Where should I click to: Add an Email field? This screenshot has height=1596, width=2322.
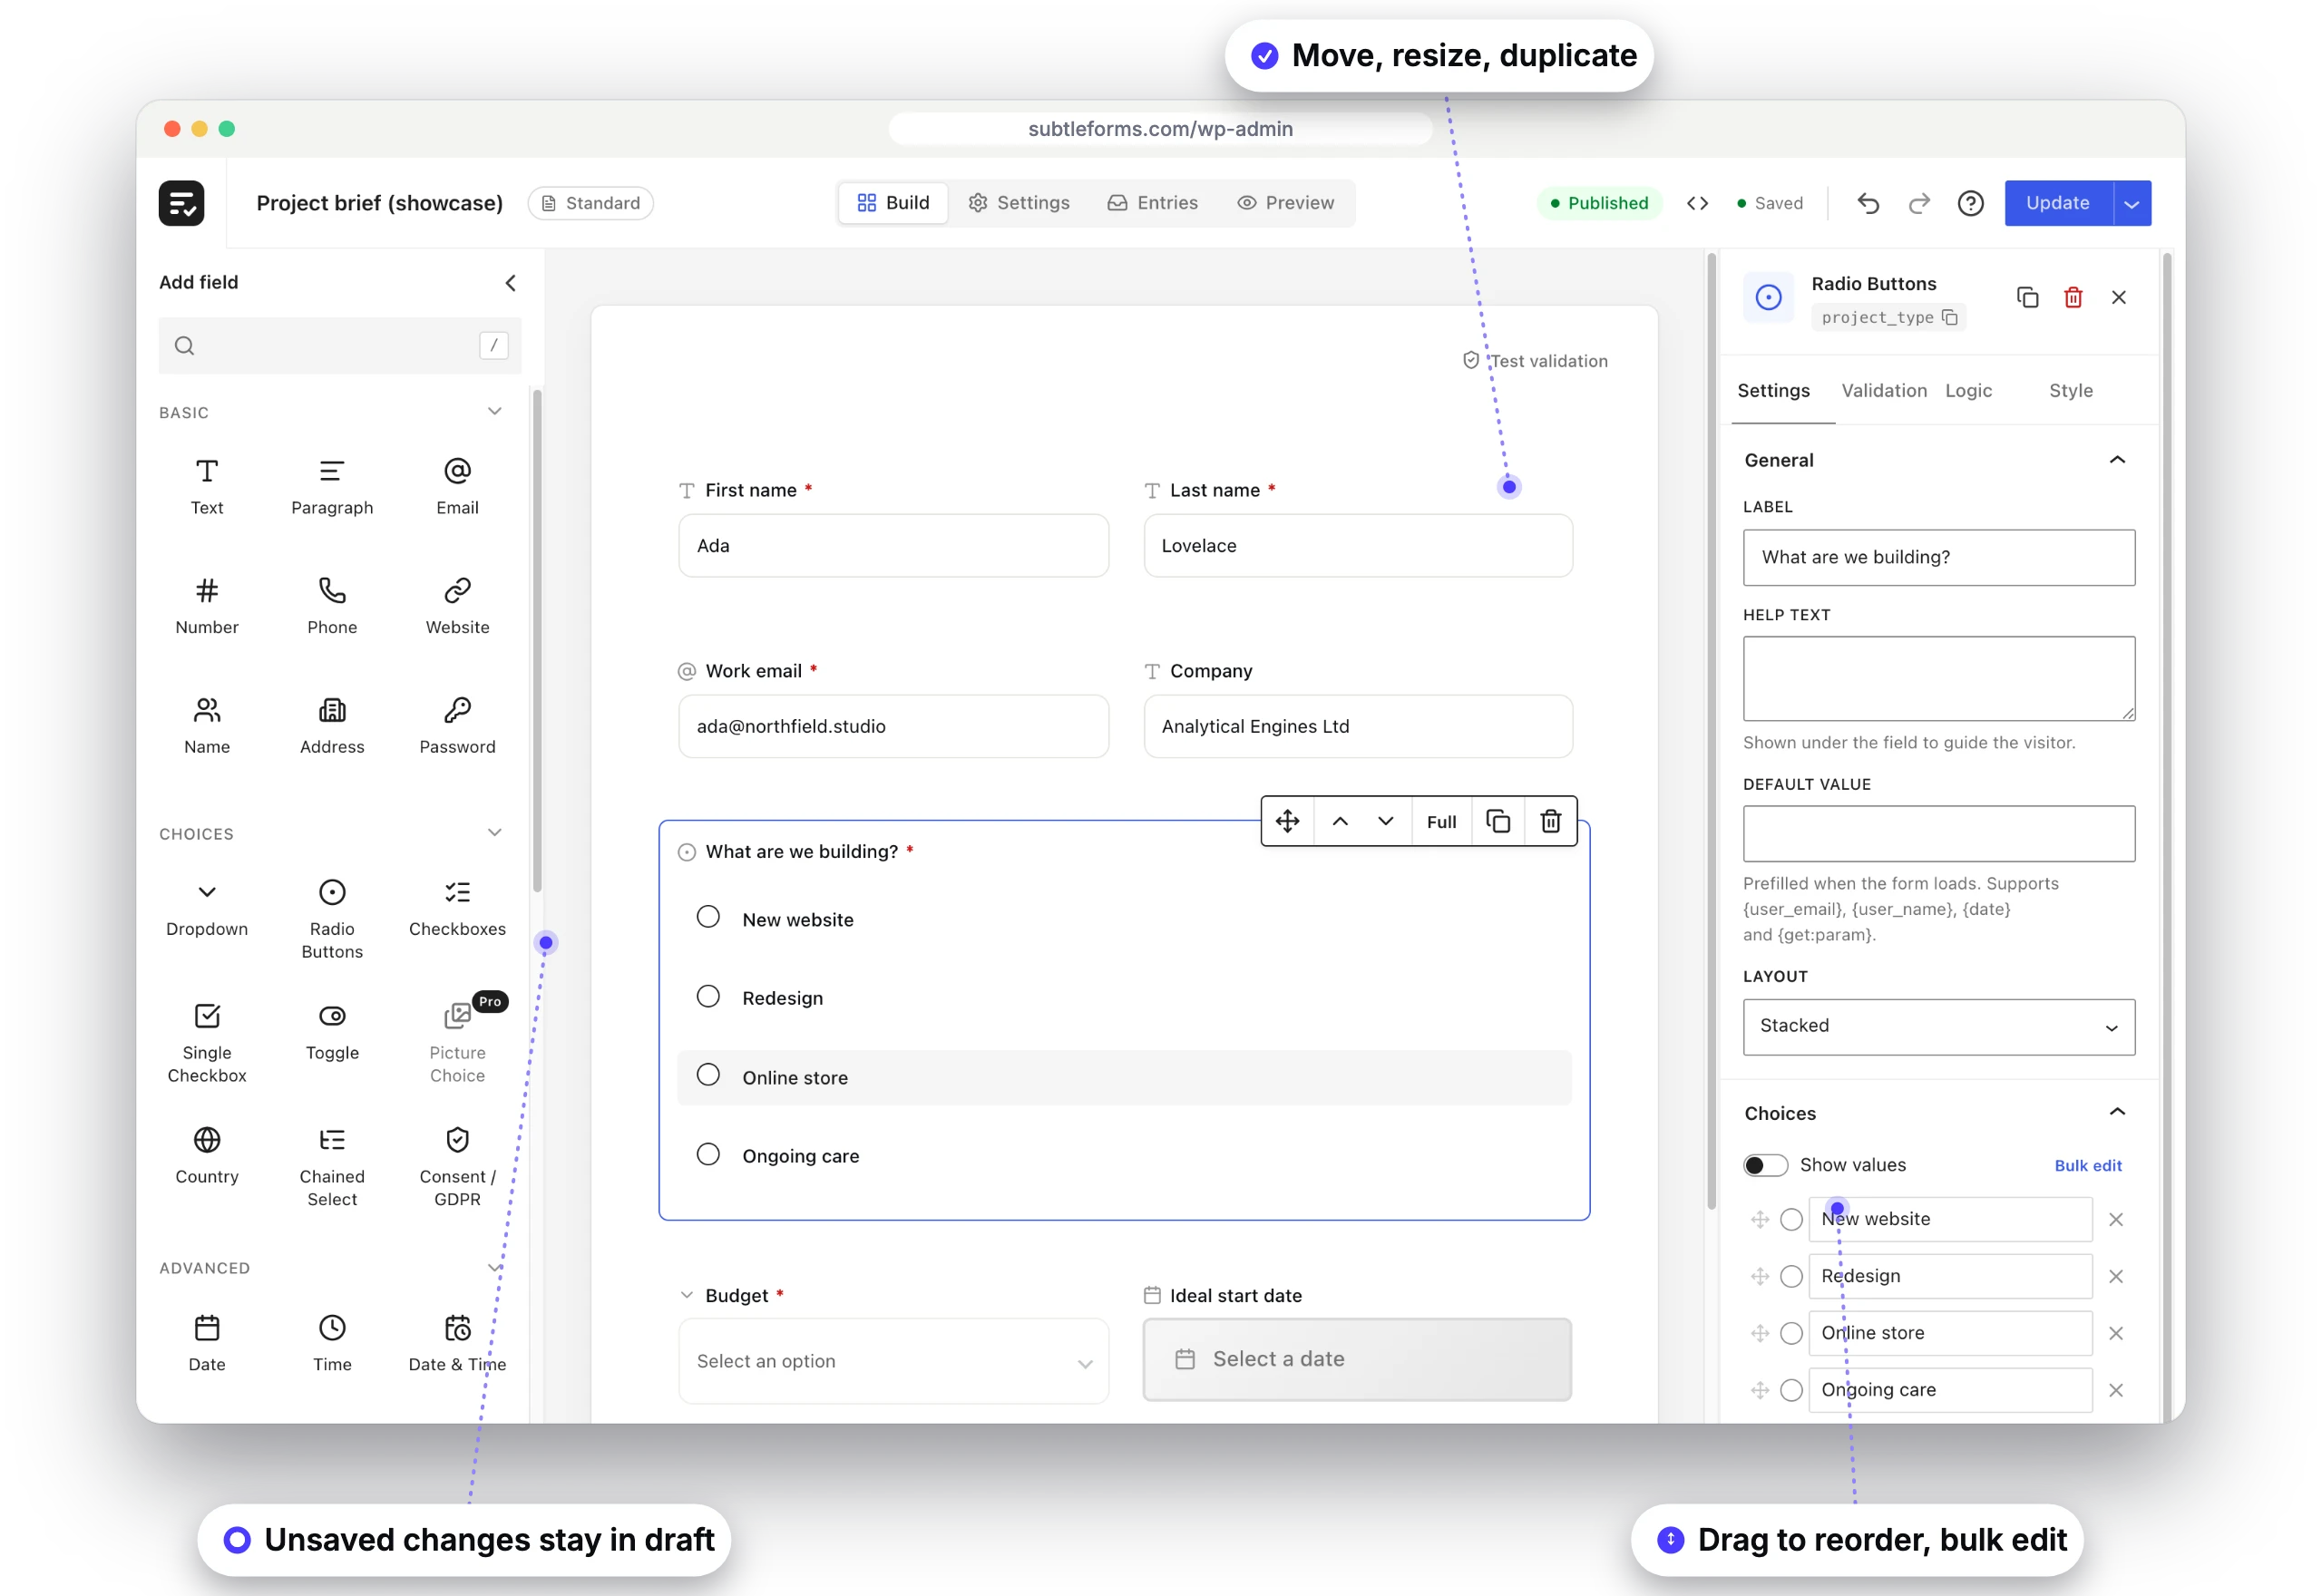(457, 487)
